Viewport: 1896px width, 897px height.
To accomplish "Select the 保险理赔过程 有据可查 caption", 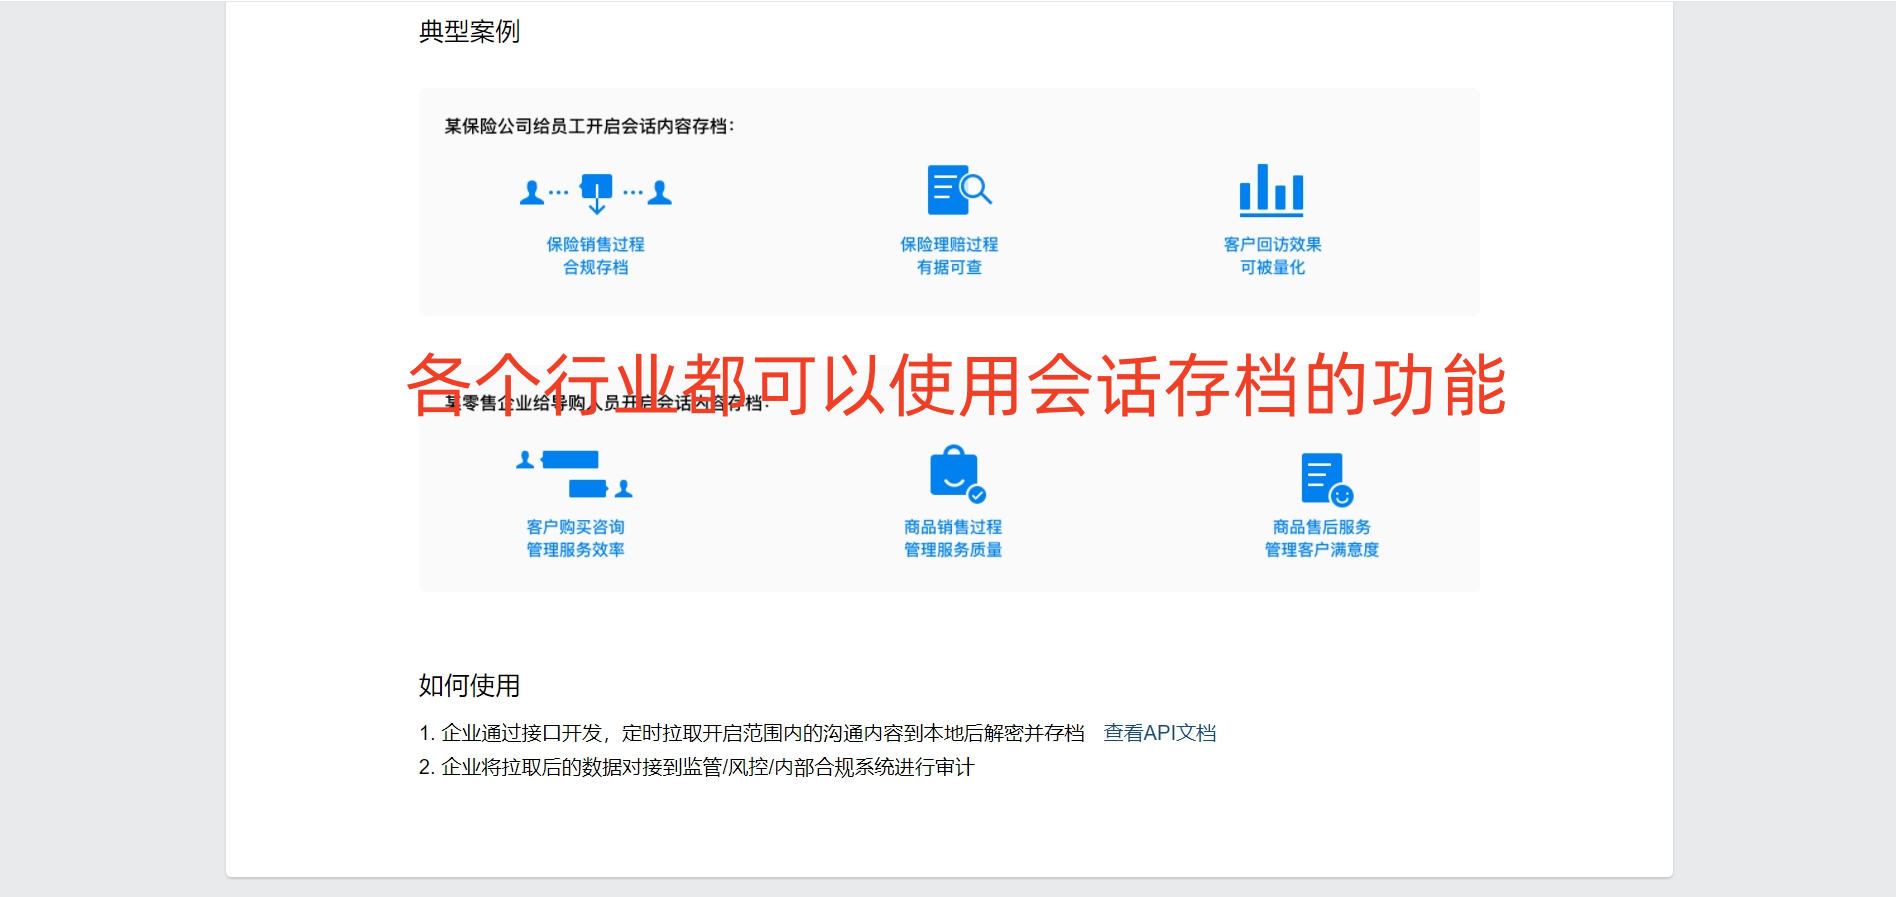I will (949, 256).
